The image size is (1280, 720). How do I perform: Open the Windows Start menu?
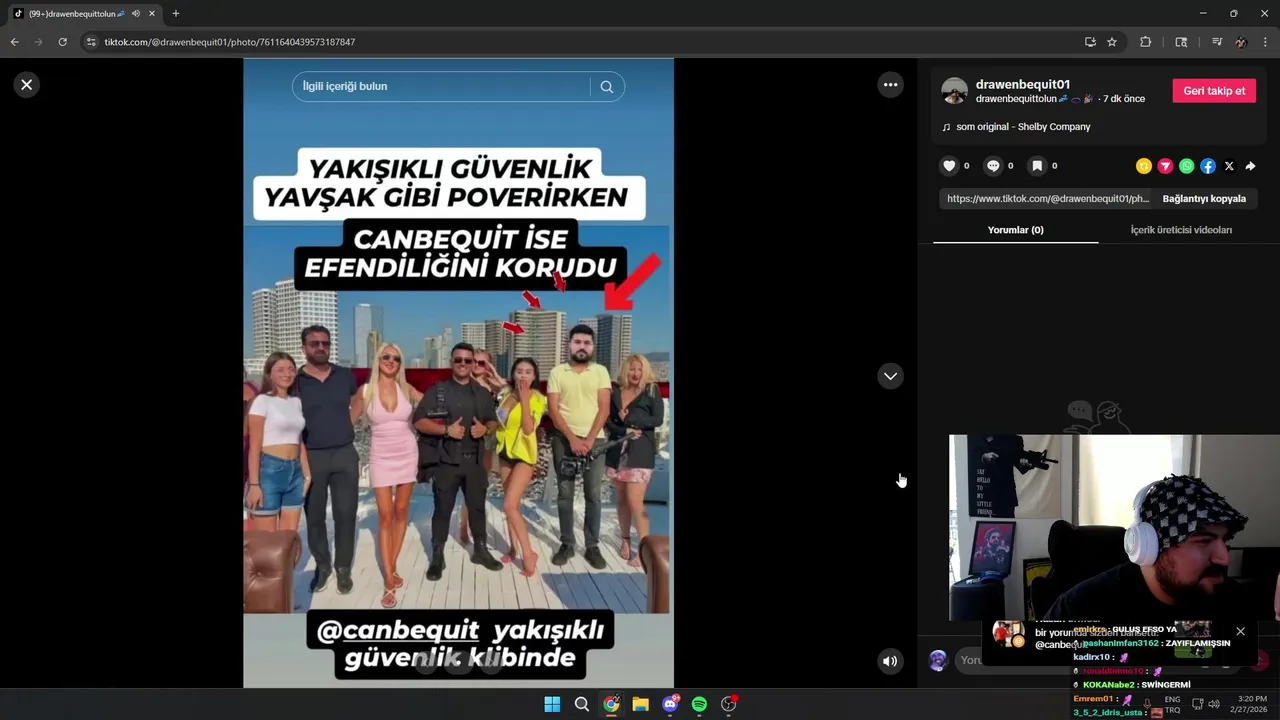(552, 704)
